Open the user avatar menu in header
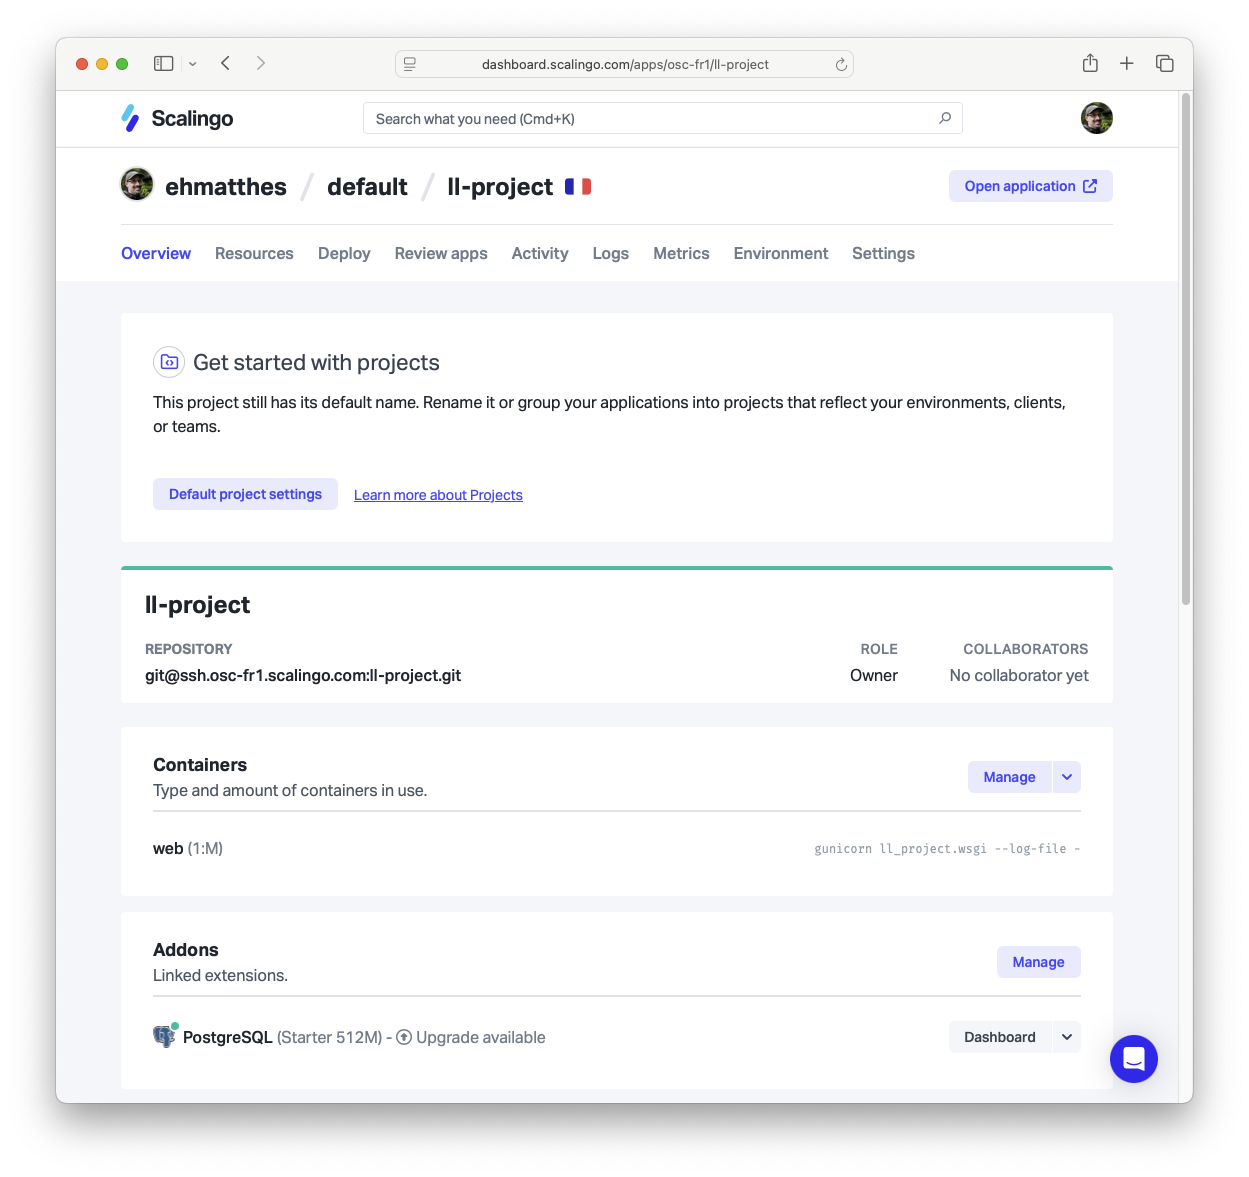1249x1177 pixels. click(x=1097, y=118)
